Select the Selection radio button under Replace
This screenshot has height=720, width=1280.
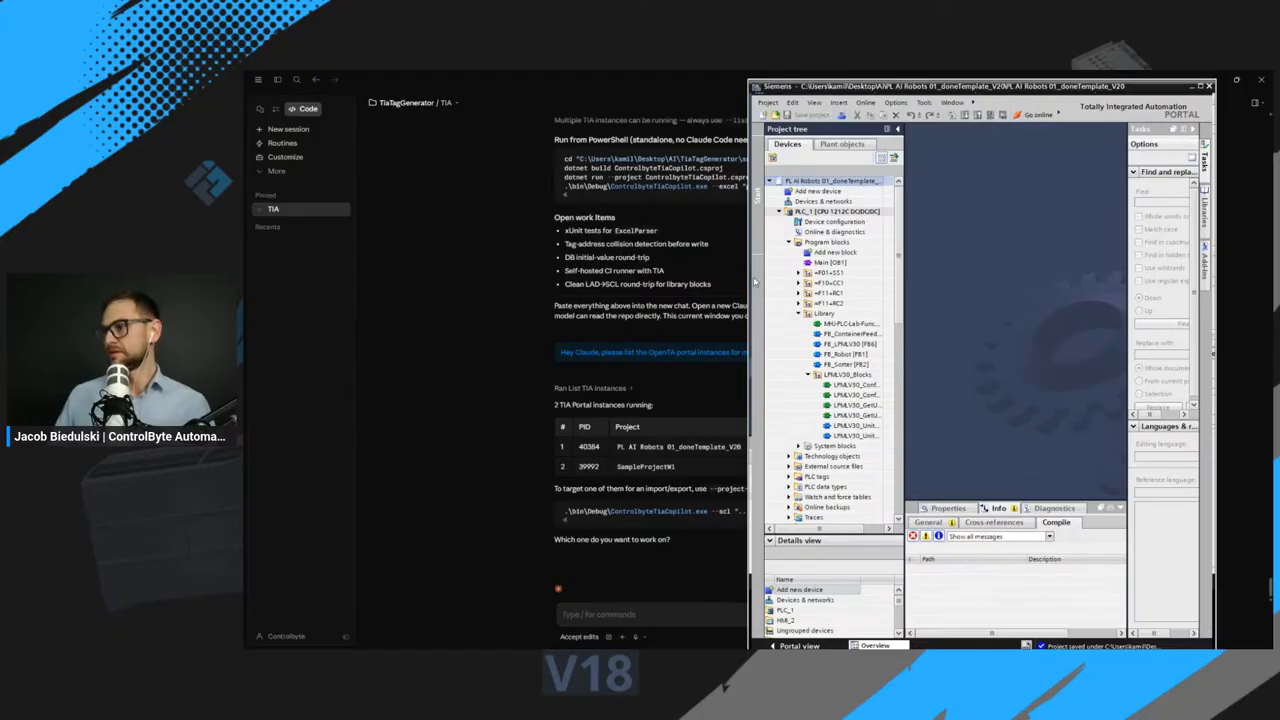(1138, 393)
